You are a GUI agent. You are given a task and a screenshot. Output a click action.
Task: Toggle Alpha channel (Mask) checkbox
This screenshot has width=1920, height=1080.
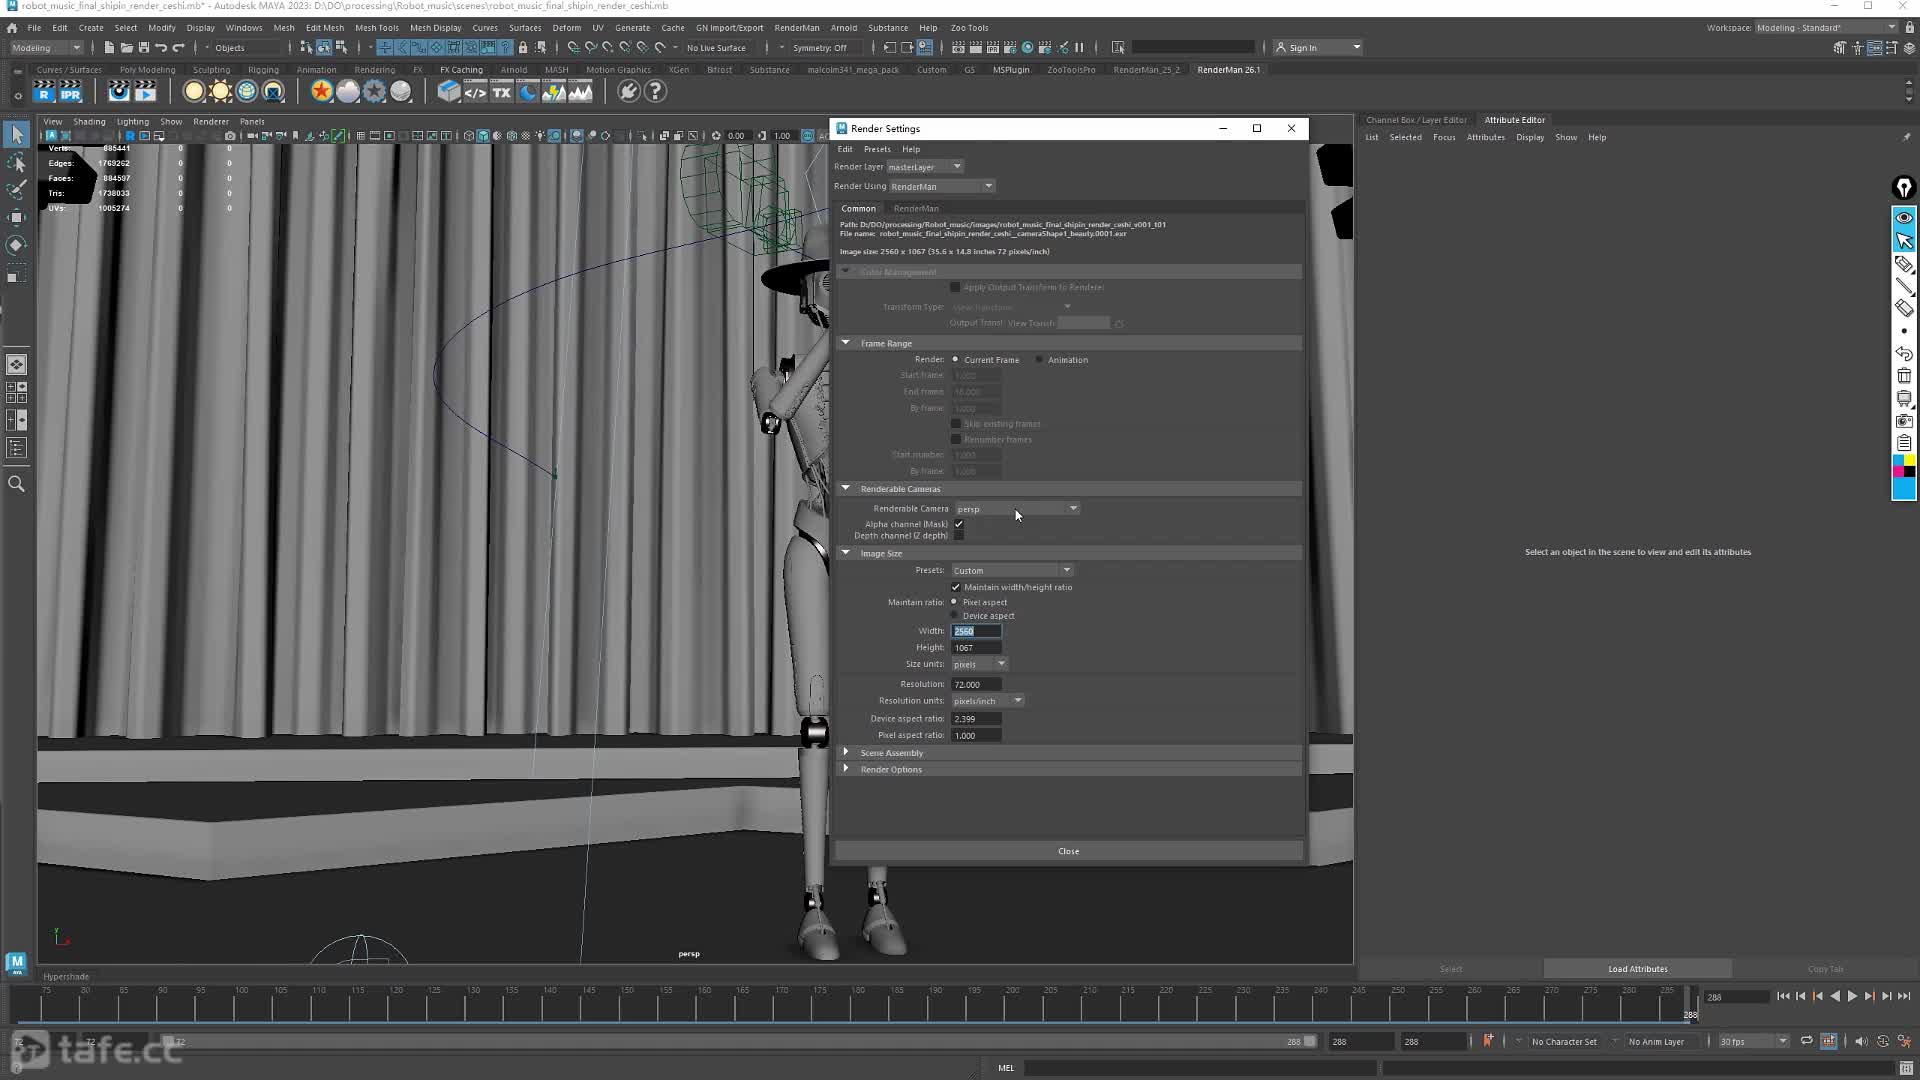(959, 524)
